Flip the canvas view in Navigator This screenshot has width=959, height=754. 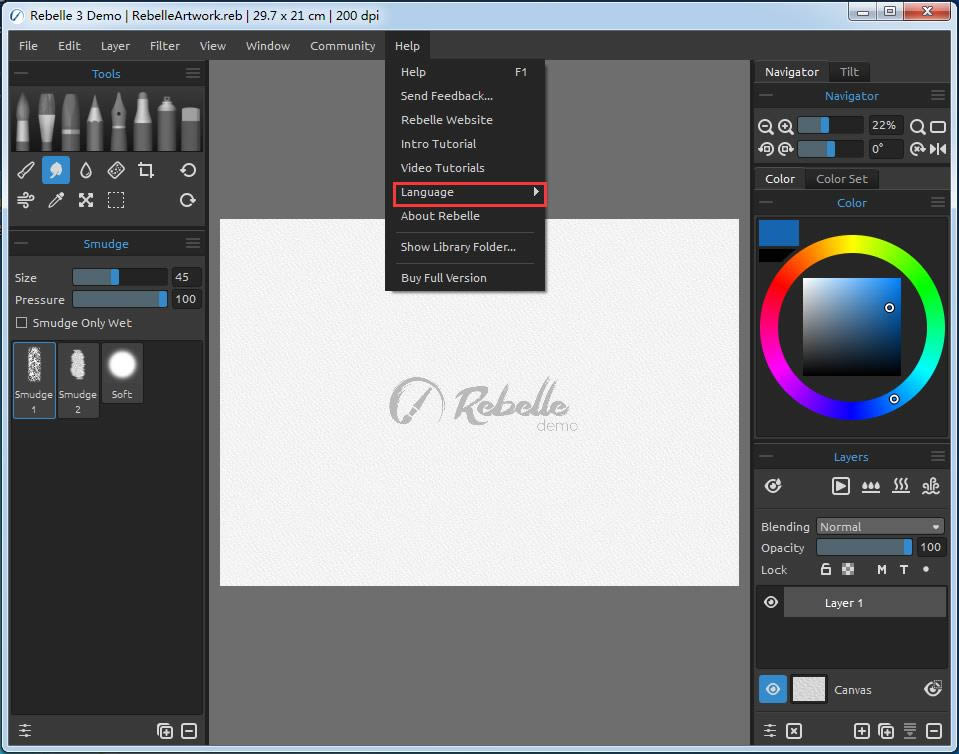938,149
